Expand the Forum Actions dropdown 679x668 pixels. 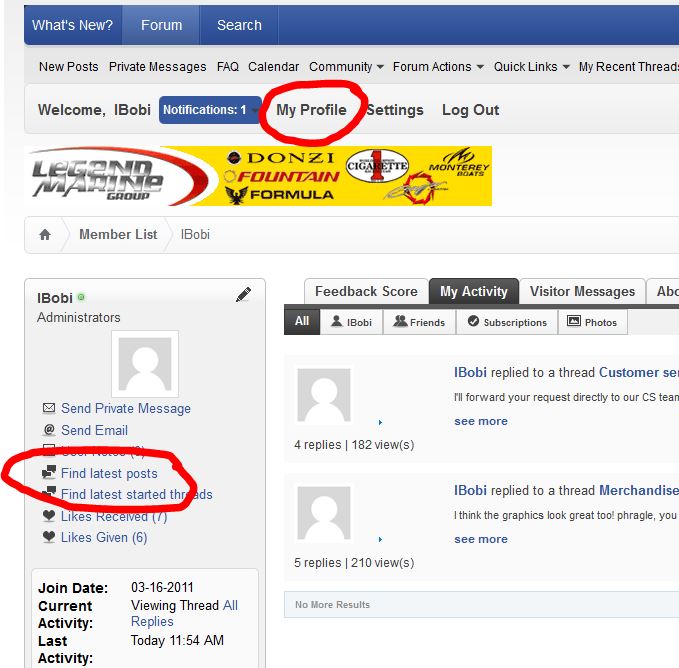coord(438,67)
